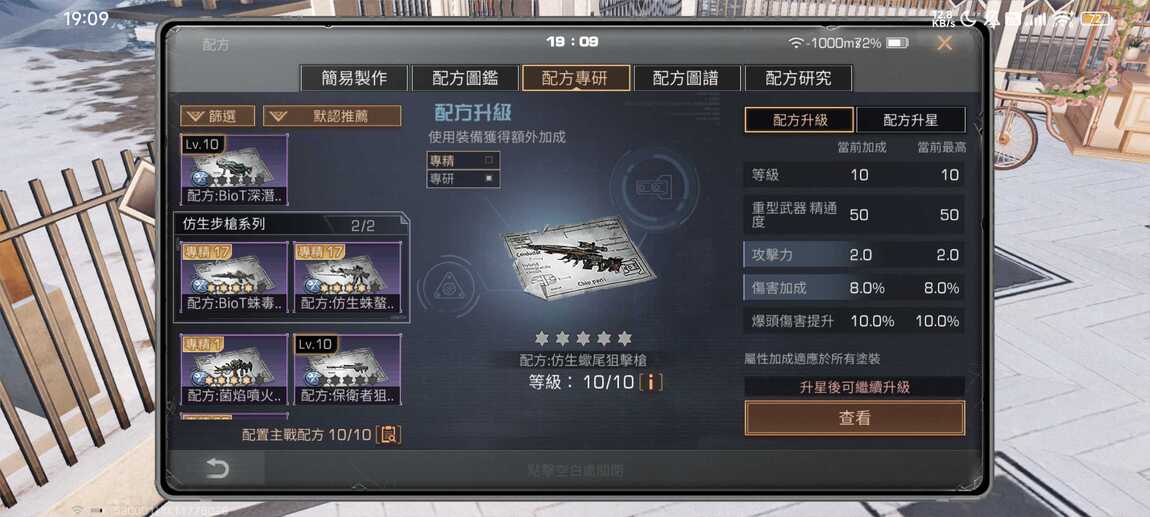
Task: Open the 默認推薦 sort dropdown
Action: (x=332, y=116)
